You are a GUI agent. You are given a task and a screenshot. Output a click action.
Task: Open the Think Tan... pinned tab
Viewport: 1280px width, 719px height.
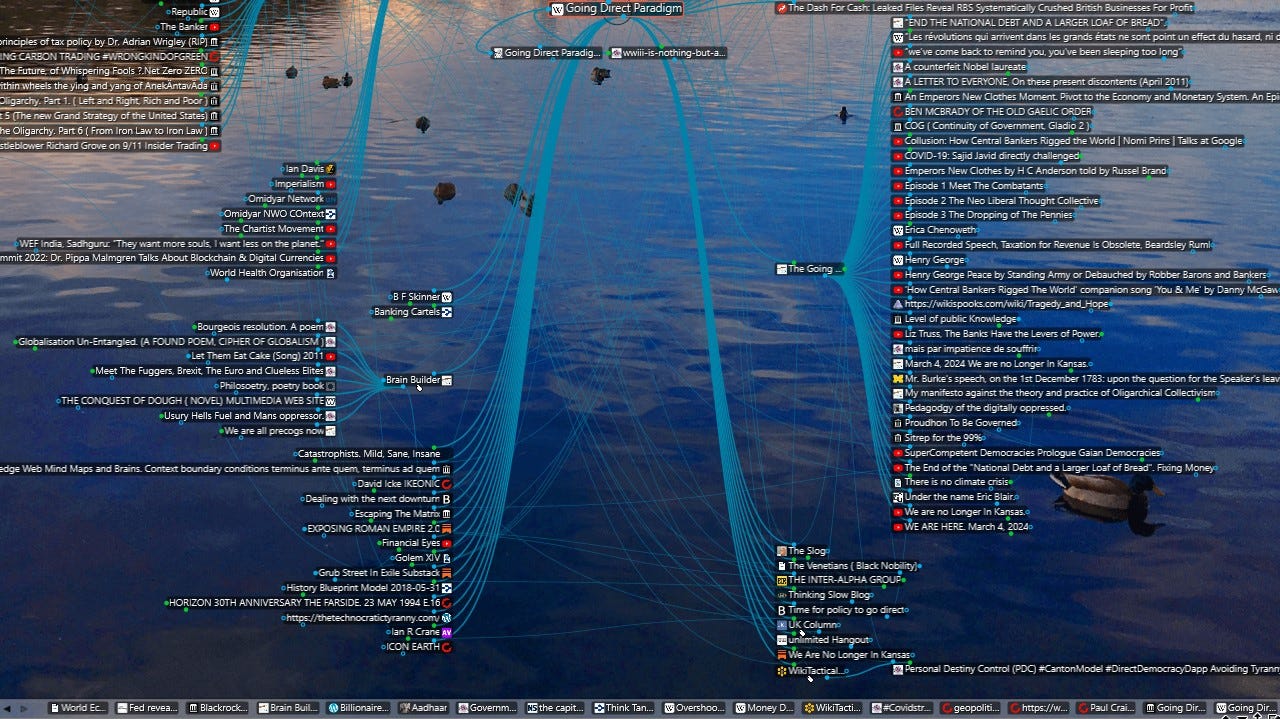tap(624, 708)
